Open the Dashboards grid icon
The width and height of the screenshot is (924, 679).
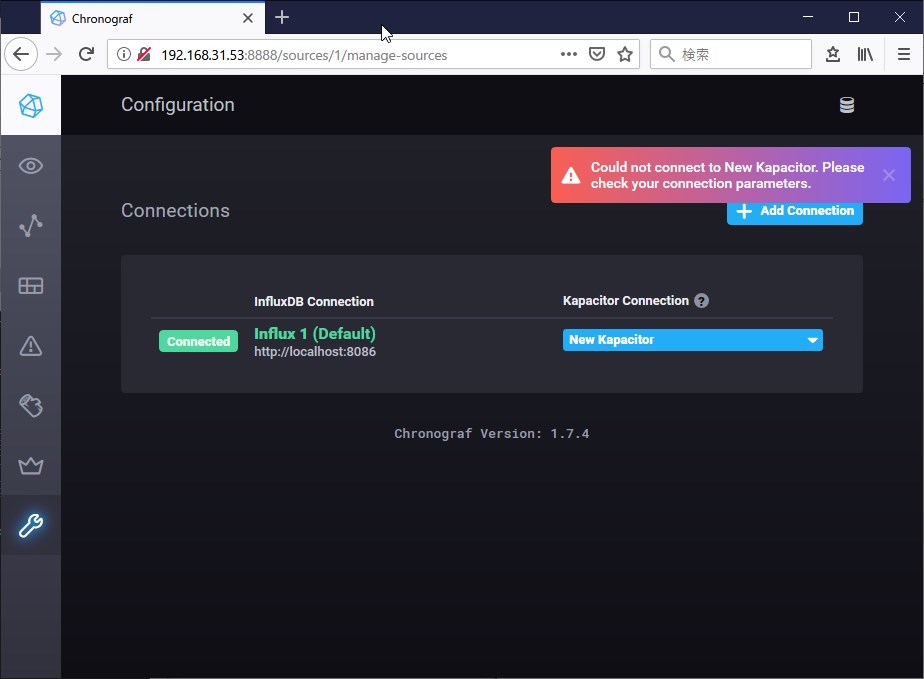click(x=31, y=286)
